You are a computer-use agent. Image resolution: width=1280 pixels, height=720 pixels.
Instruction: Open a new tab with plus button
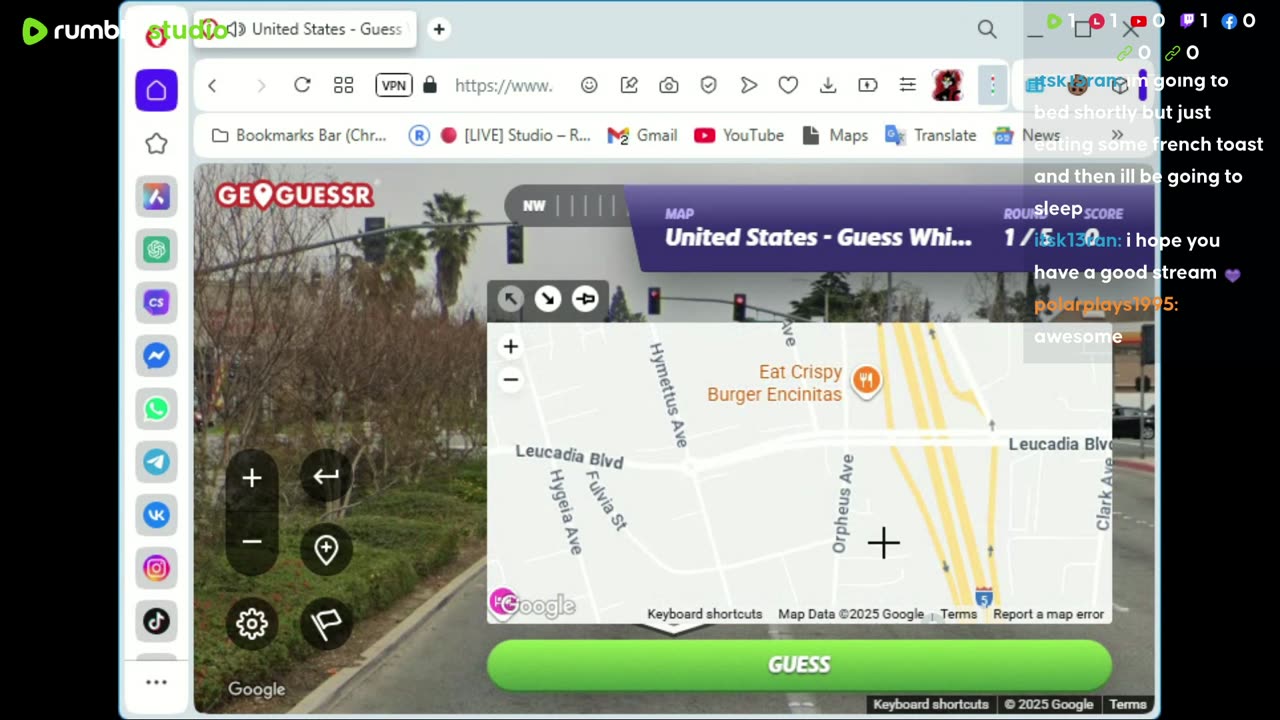(x=439, y=29)
